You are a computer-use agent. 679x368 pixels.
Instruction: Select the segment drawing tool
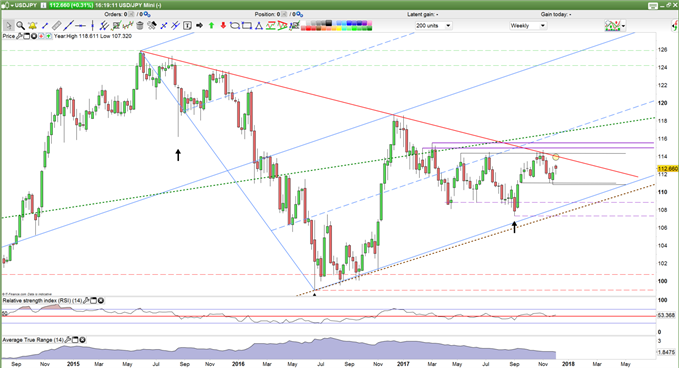click(45, 26)
